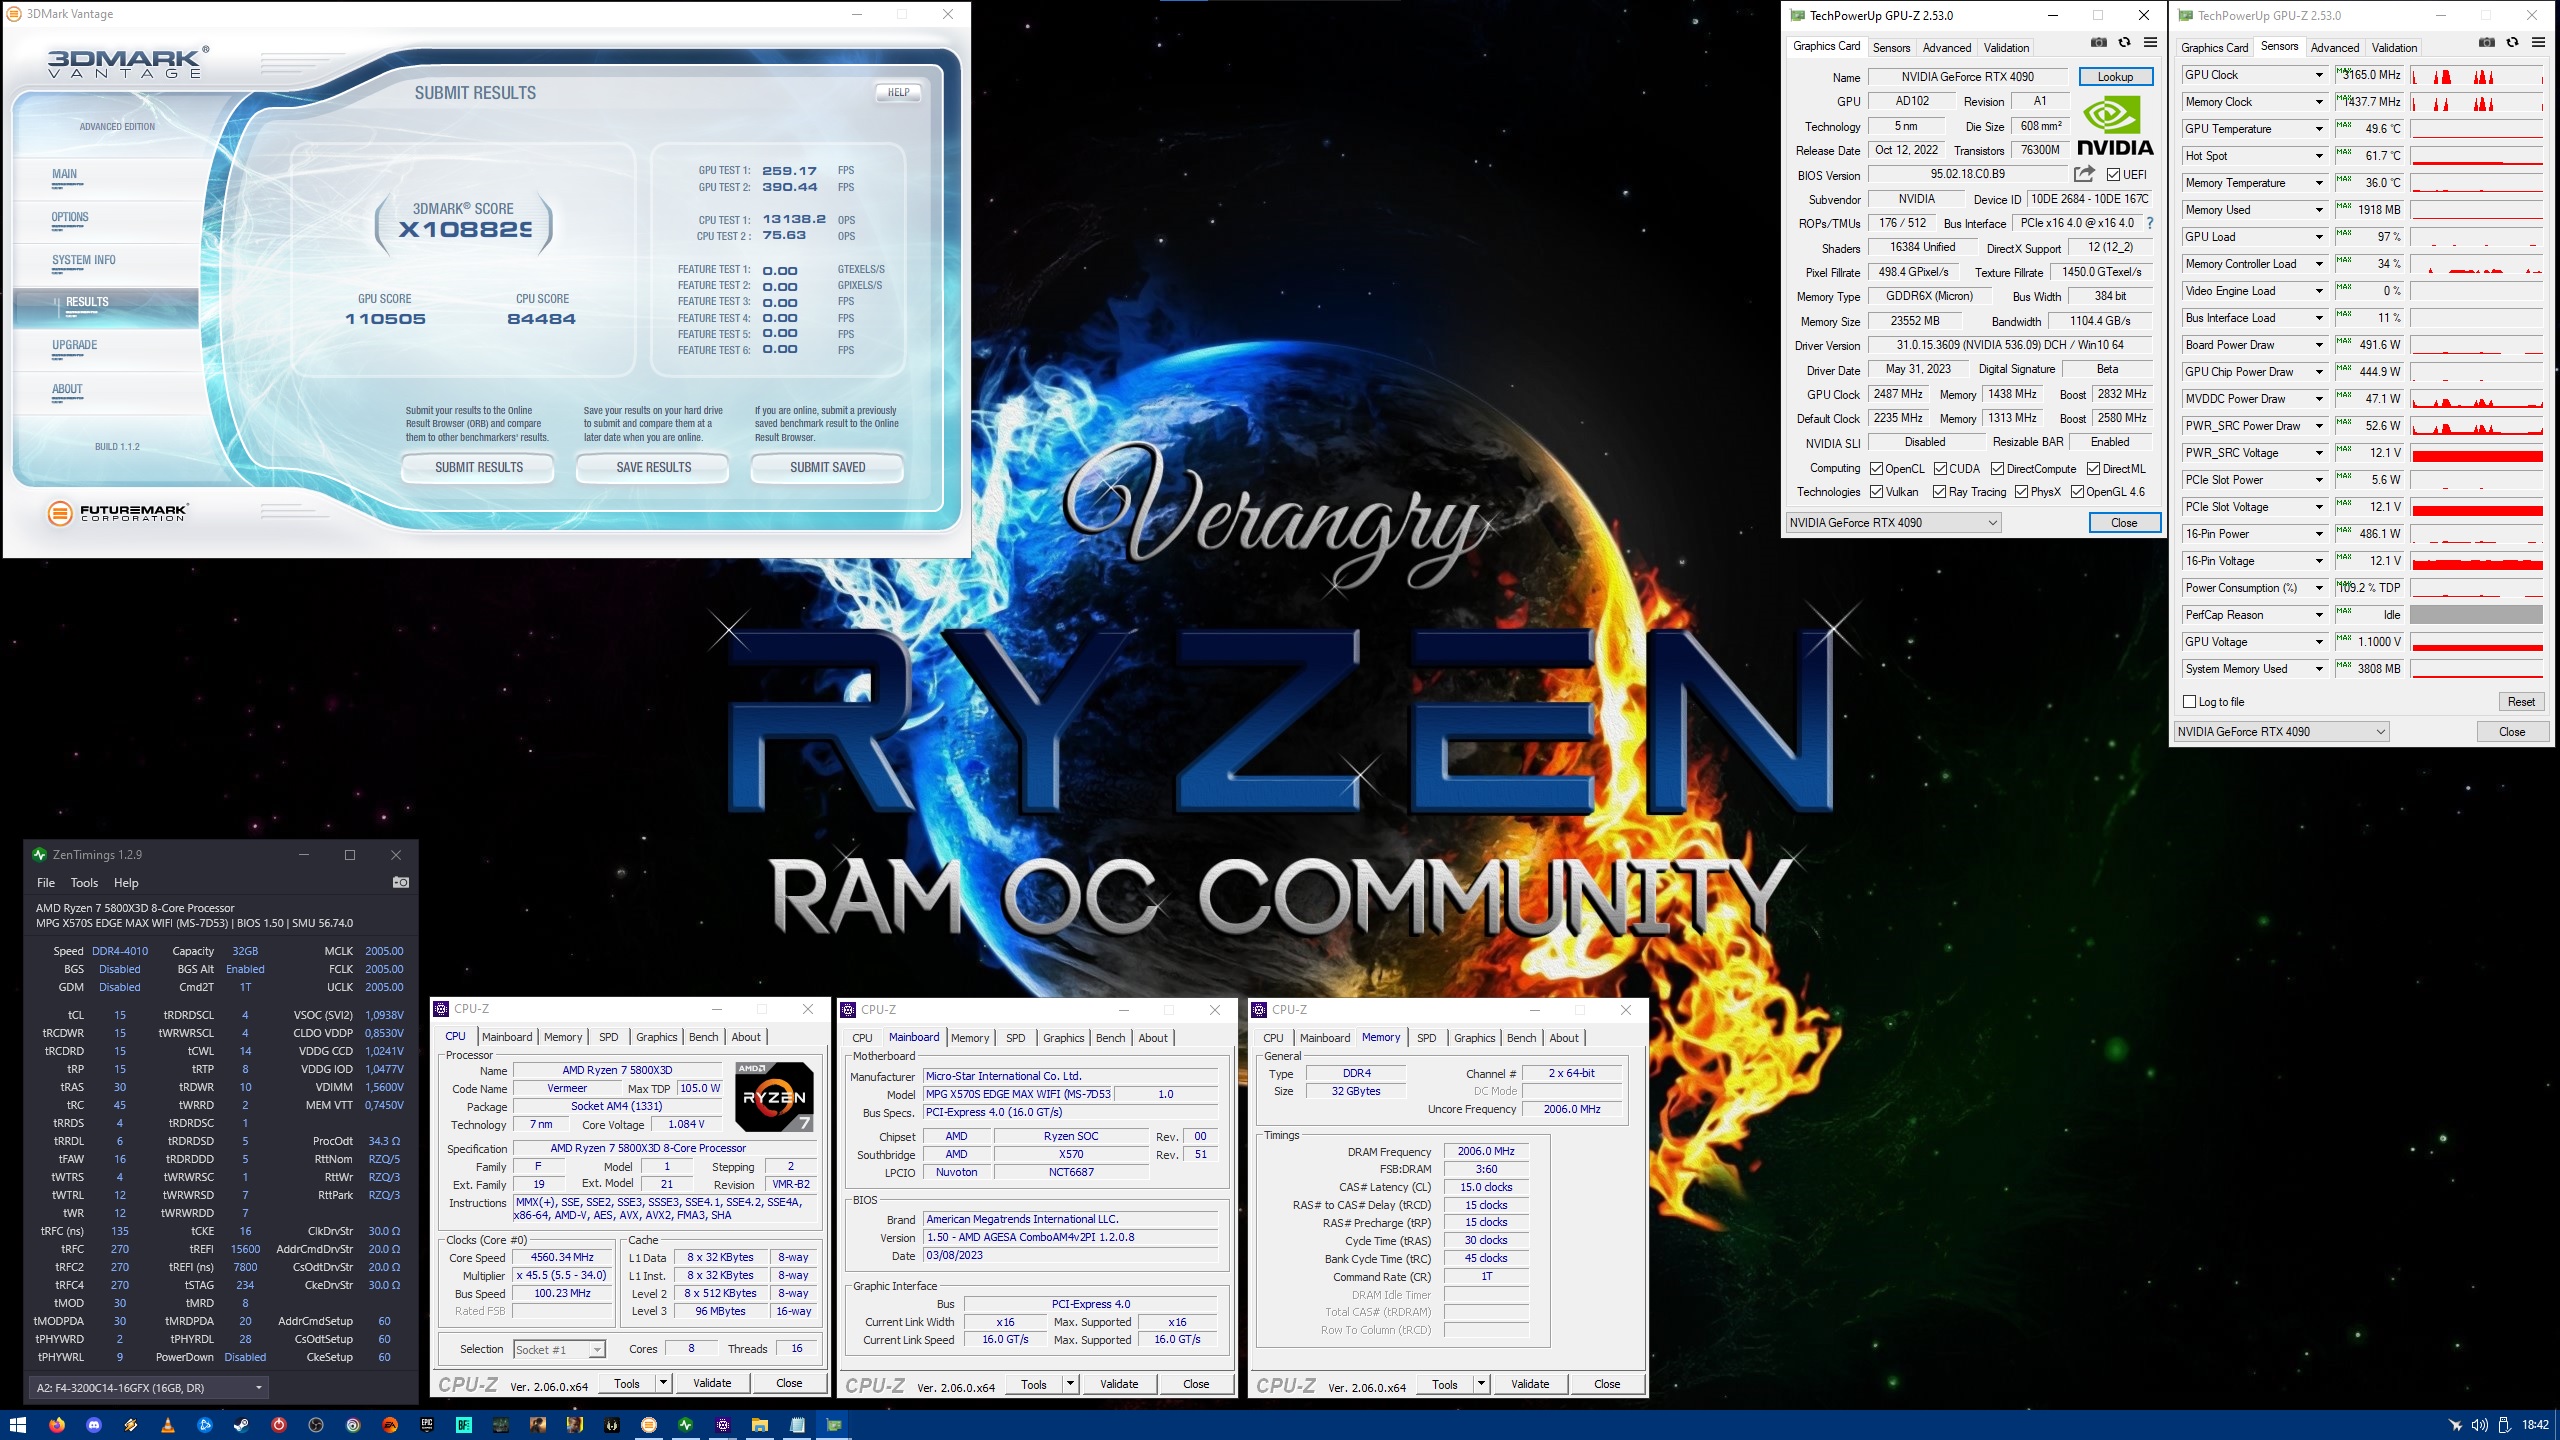The width and height of the screenshot is (2560, 1440).
Task: Open hamburger menu in GPU-Z Sensors window
Action: (2538, 43)
